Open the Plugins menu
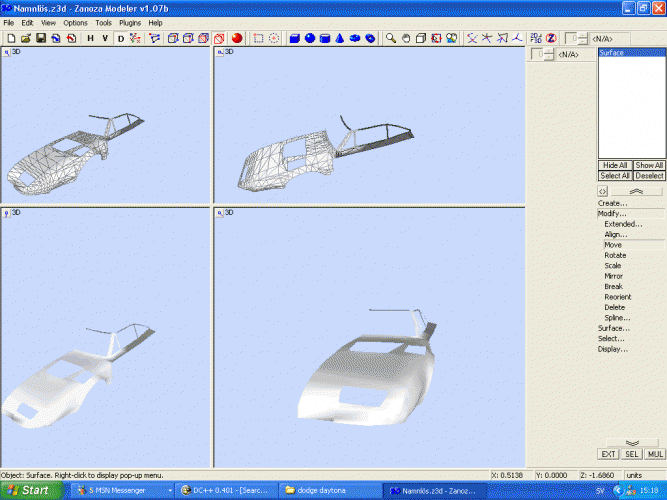The image size is (667, 500). click(x=130, y=22)
